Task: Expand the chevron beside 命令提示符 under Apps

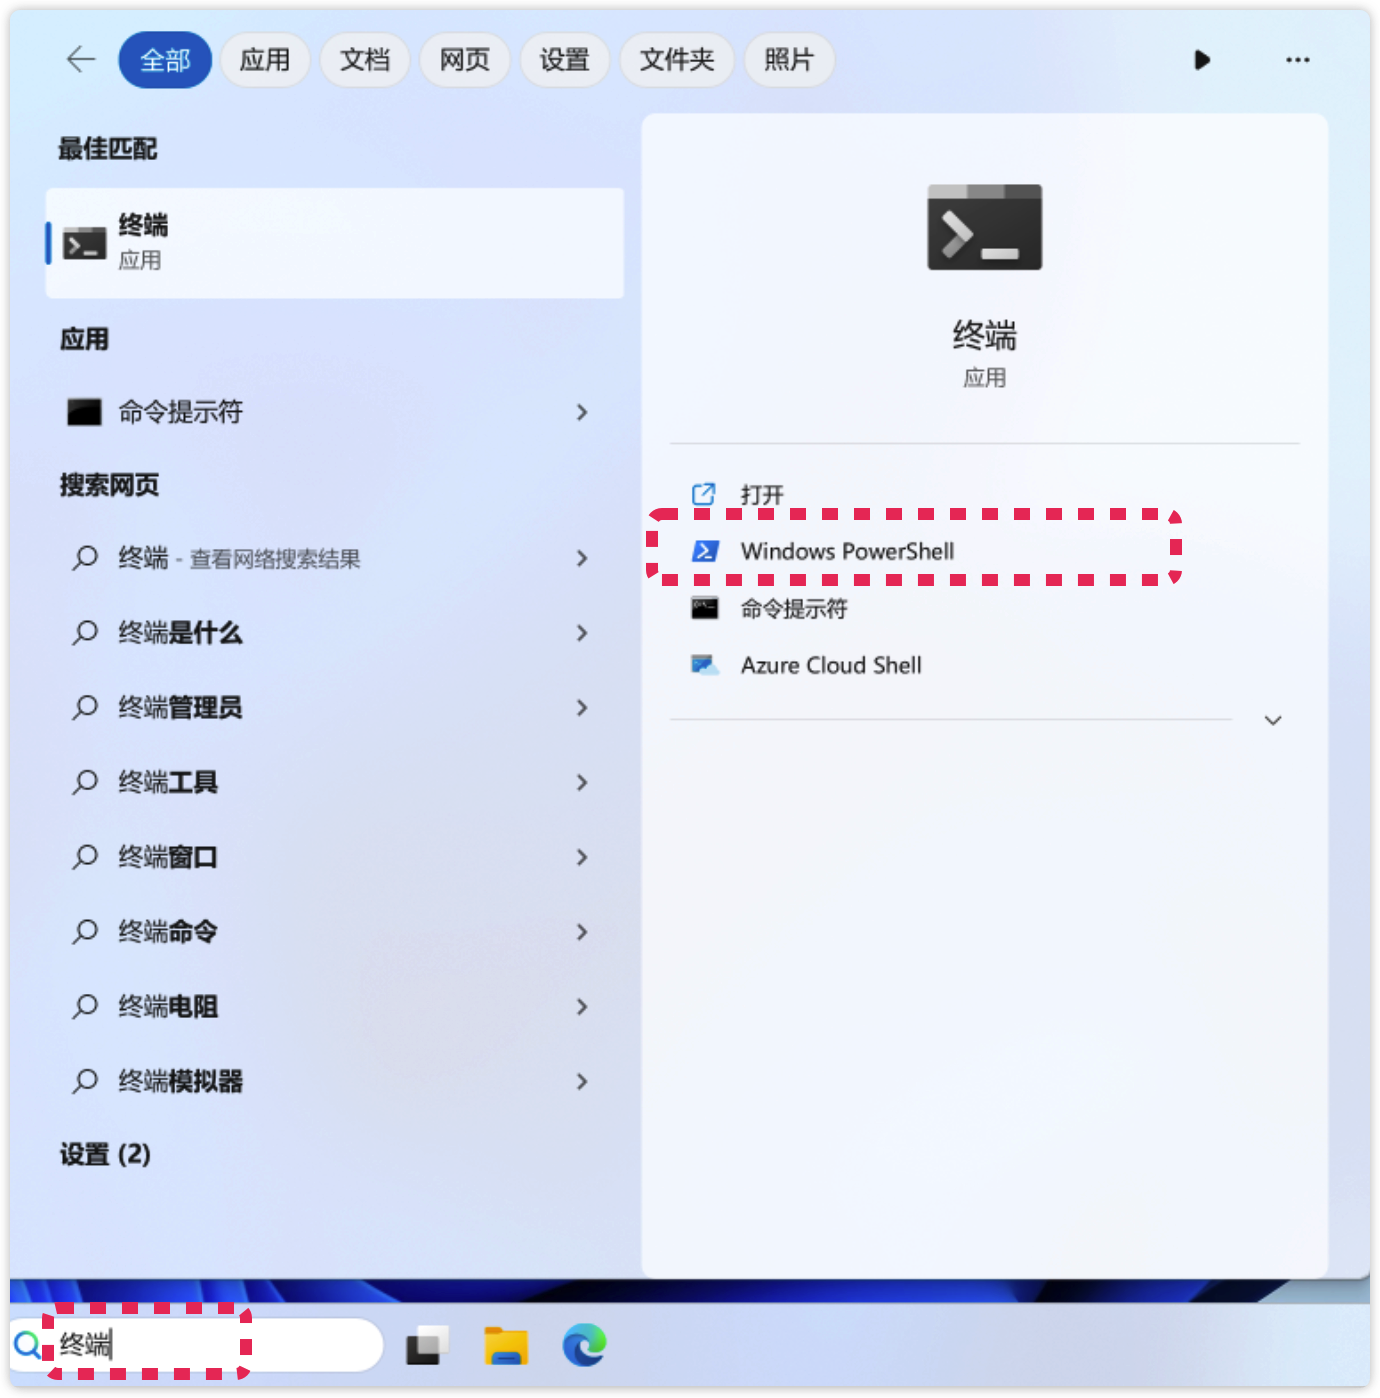Action: pos(582,412)
